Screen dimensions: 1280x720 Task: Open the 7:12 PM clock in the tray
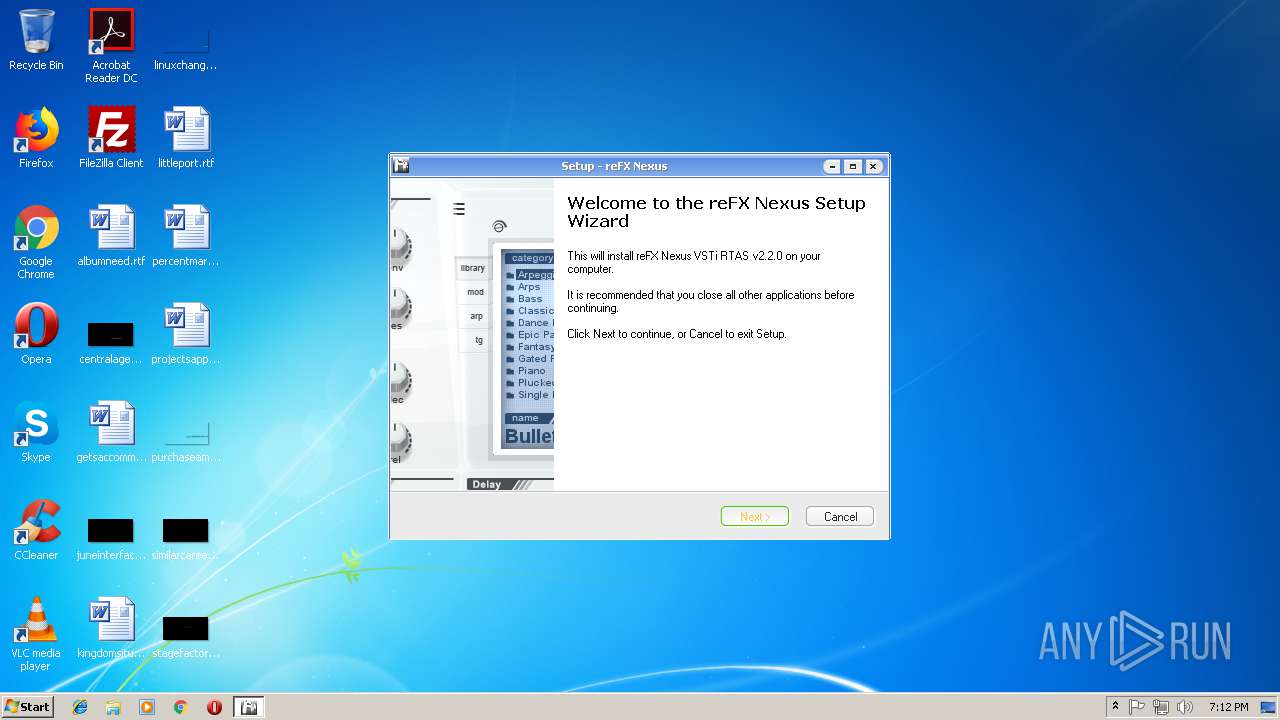tap(1228, 707)
